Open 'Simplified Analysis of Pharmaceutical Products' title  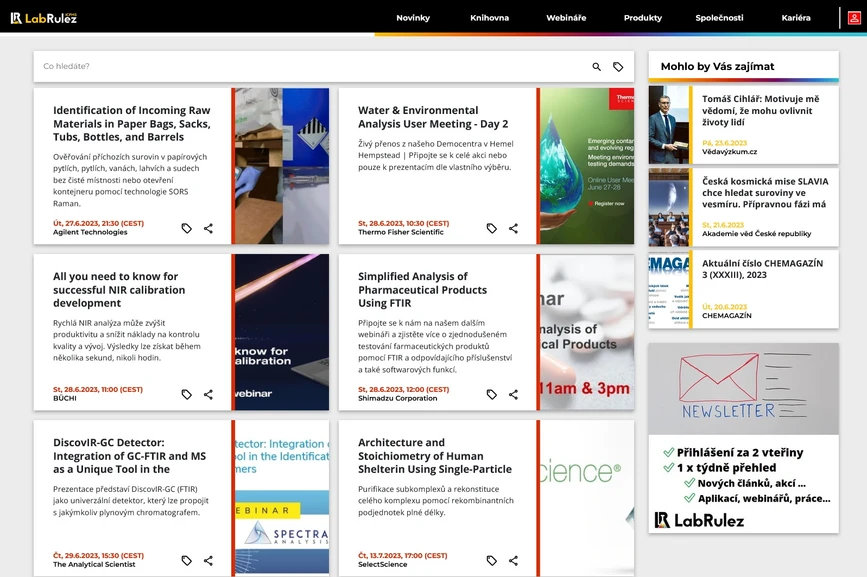[422, 290]
